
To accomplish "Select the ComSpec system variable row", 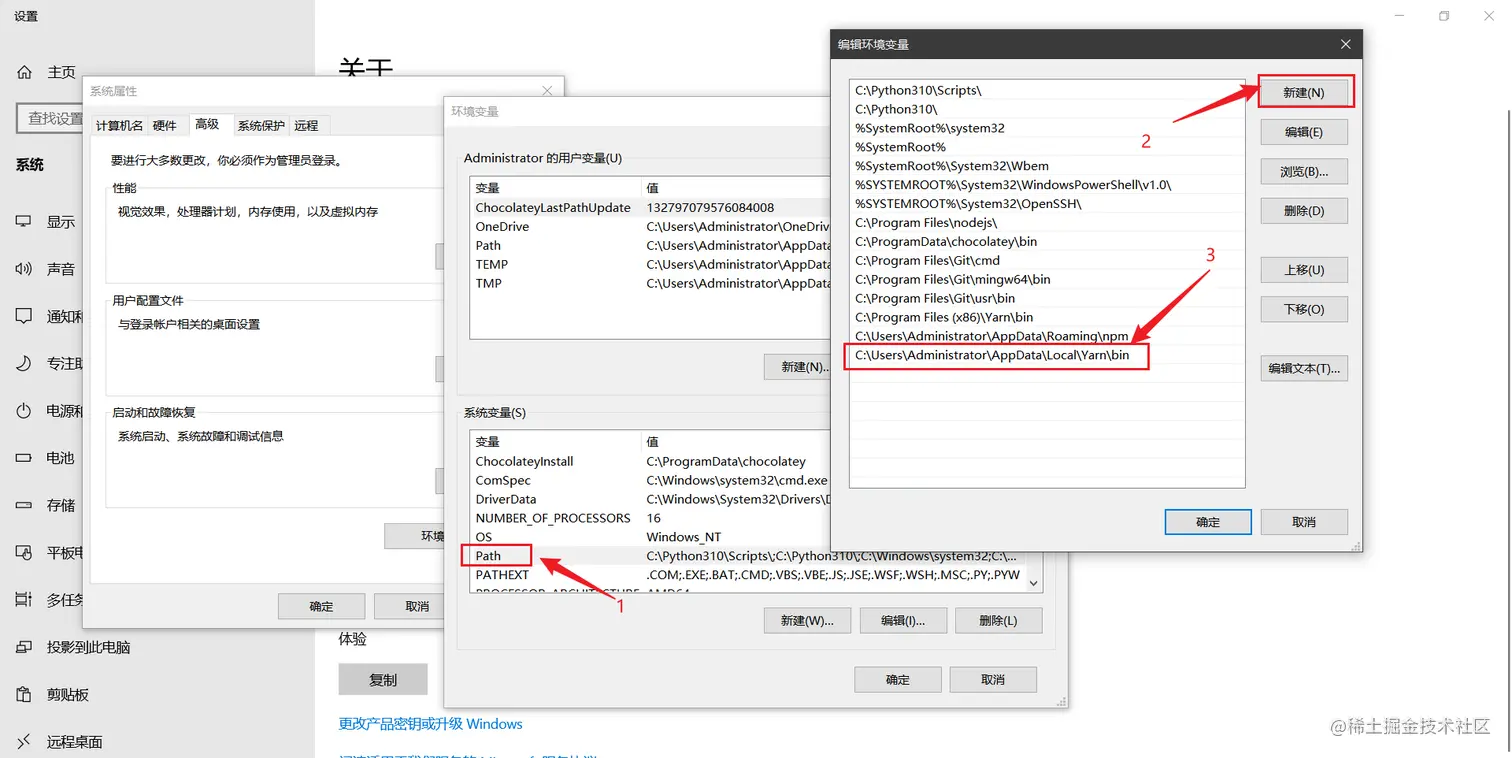I will pyautogui.click(x=650, y=480).
